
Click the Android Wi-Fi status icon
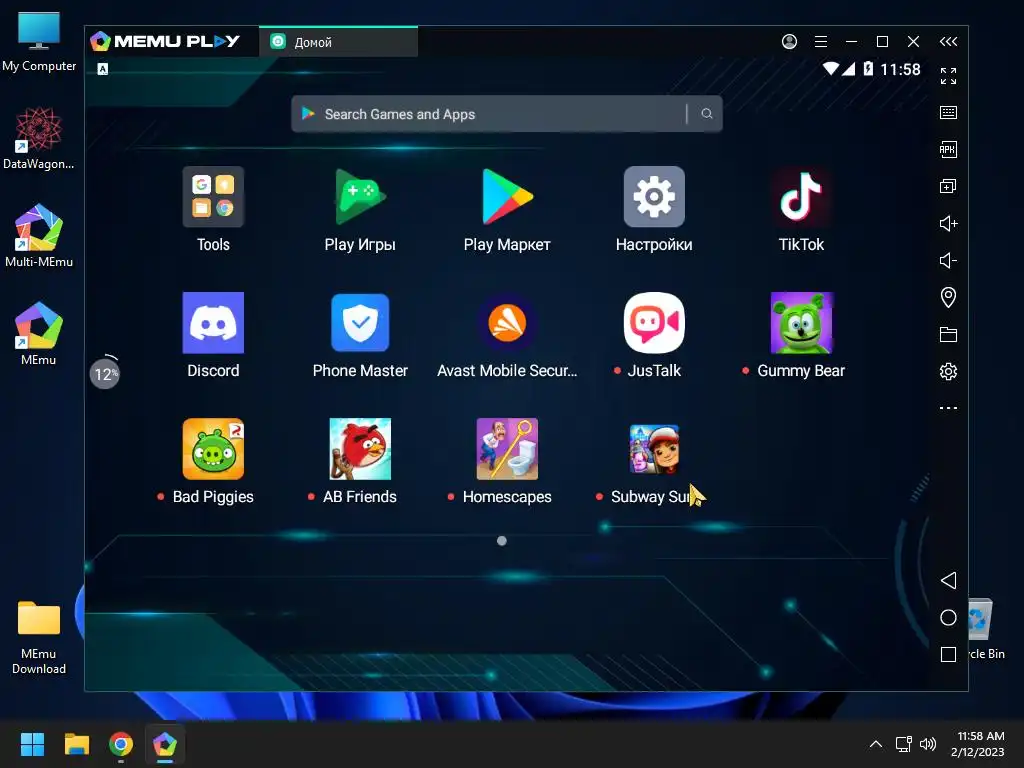click(831, 68)
